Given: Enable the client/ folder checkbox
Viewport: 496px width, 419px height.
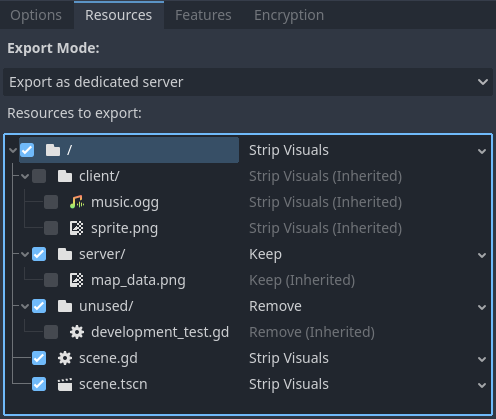Looking at the screenshot, I should coord(39,176).
